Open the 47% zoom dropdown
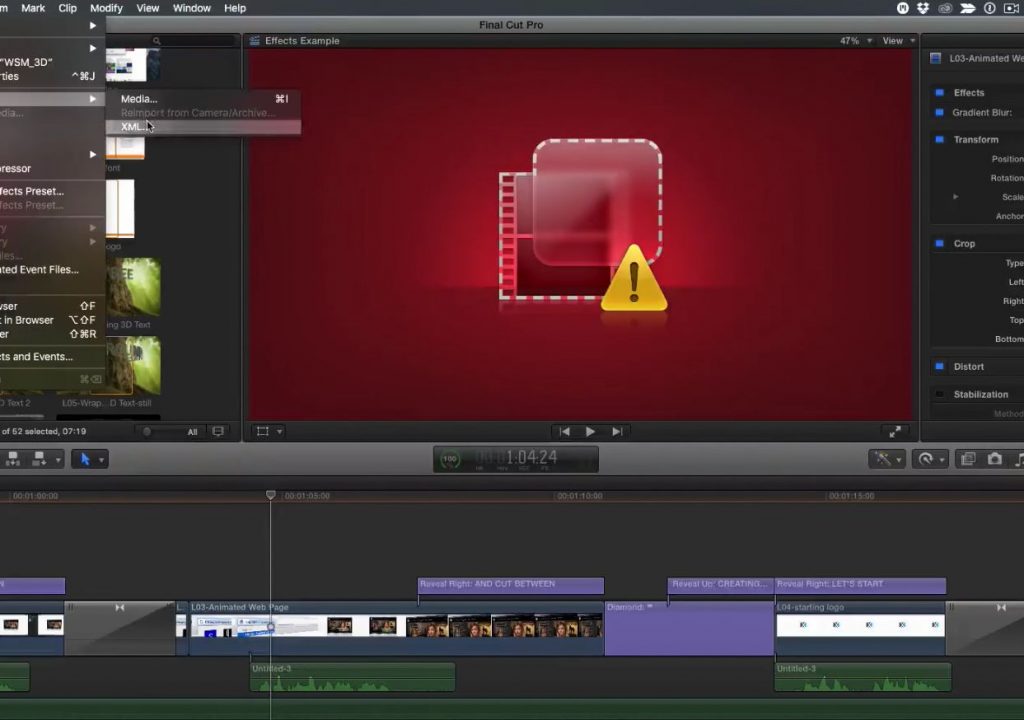Viewport: 1024px width, 720px height. [x=856, y=41]
